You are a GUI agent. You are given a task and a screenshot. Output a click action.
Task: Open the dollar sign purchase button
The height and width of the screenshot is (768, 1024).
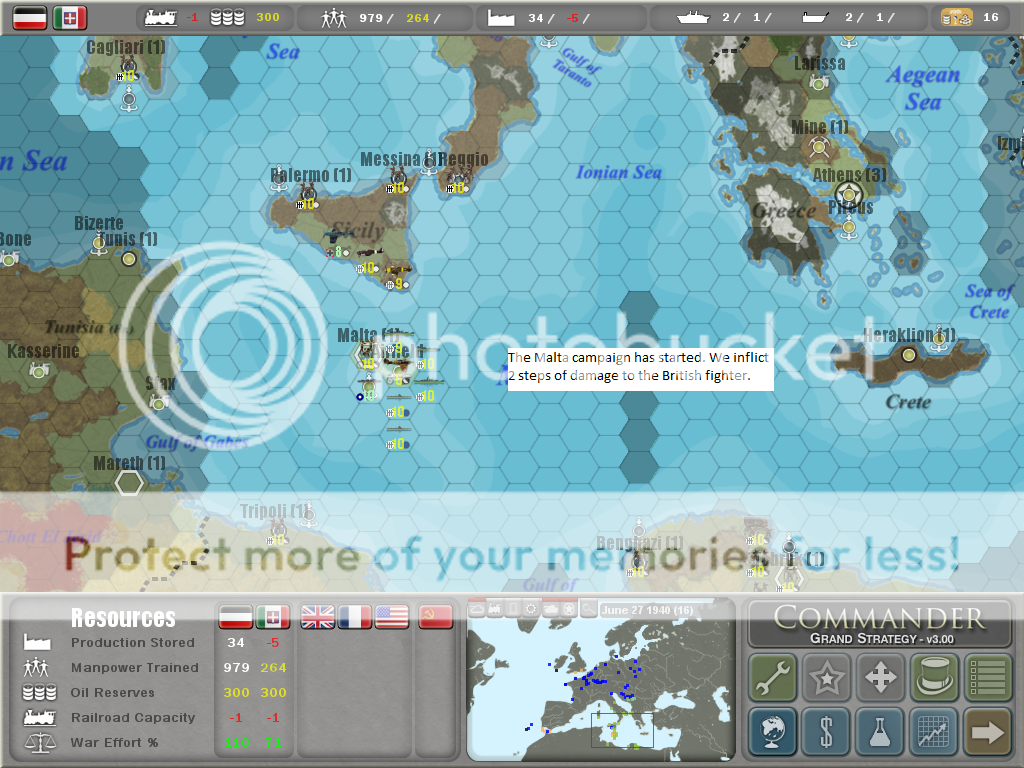point(827,732)
